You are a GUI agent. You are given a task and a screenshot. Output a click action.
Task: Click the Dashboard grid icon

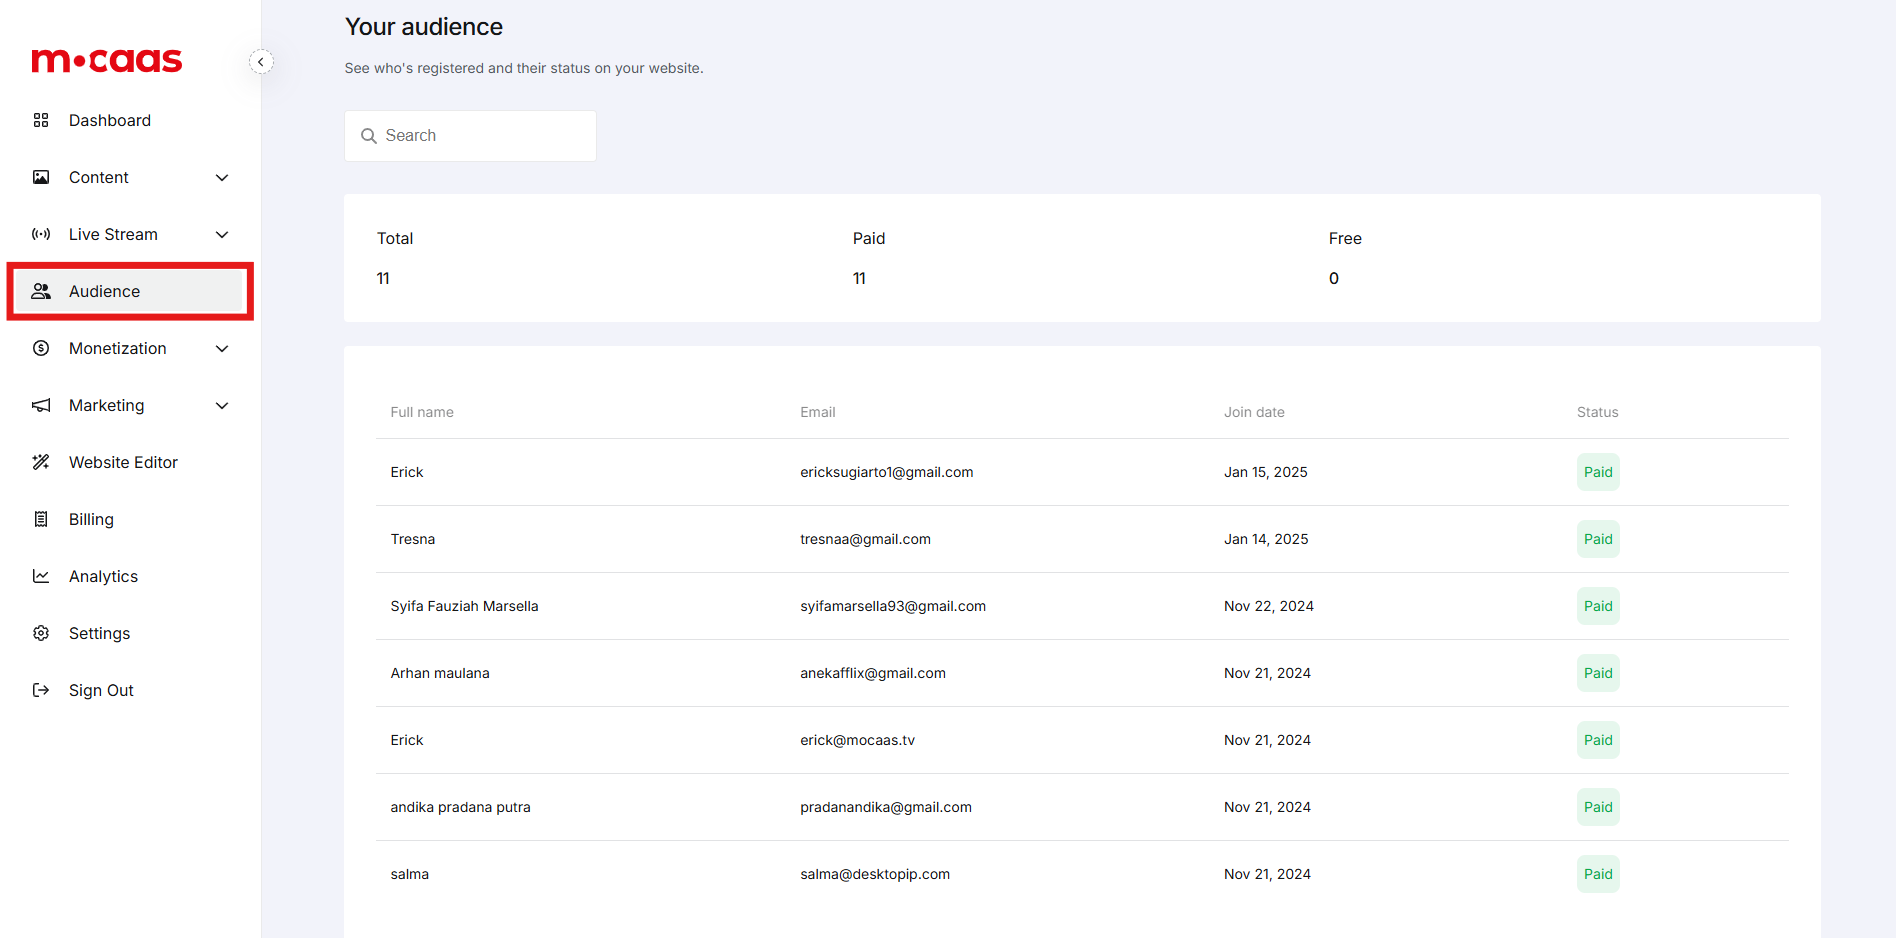(x=41, y=120)
